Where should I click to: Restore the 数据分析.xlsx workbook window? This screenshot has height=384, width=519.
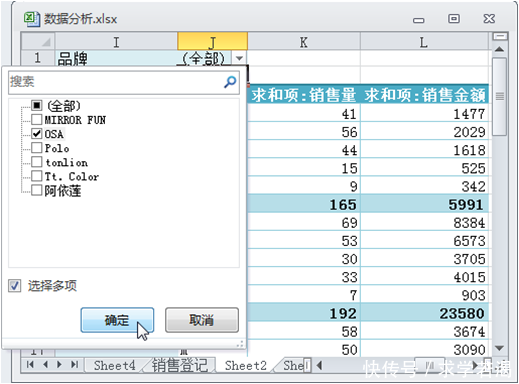(x=454, y=18)
